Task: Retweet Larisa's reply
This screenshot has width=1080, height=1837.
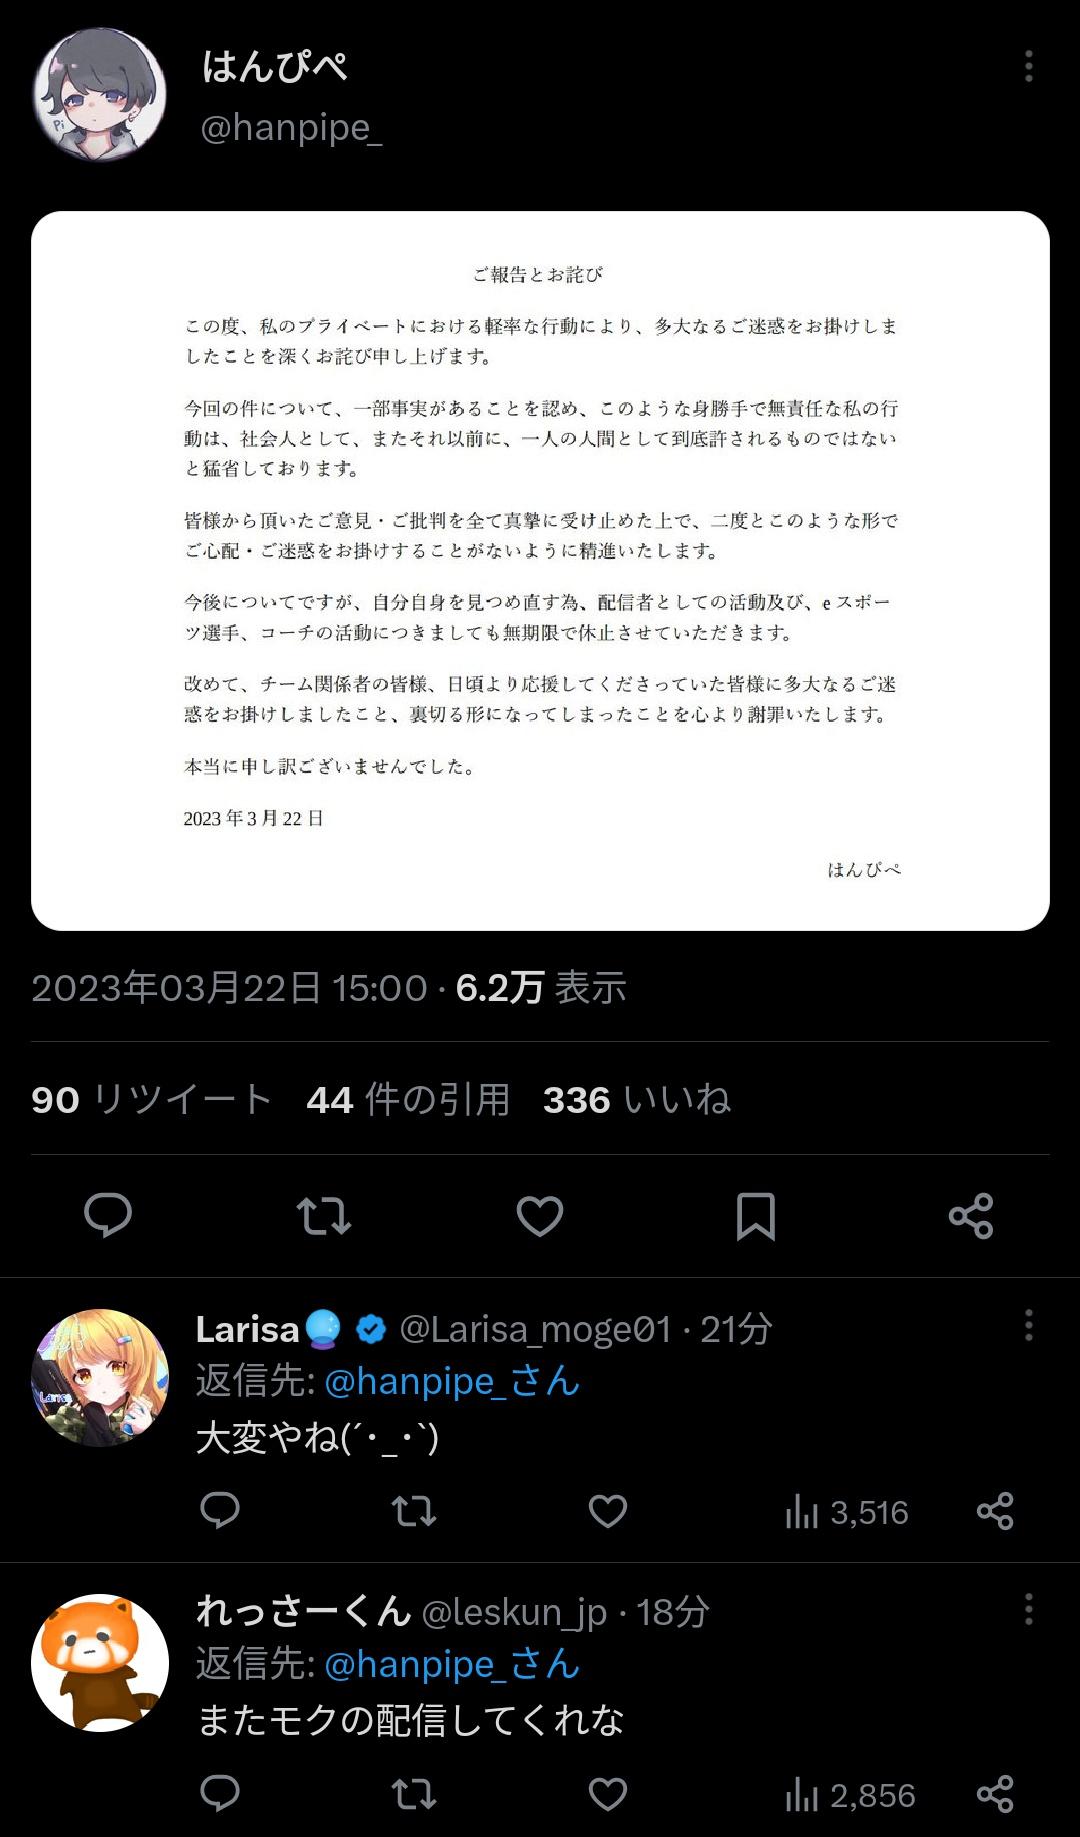Action: pos(413,1511)
